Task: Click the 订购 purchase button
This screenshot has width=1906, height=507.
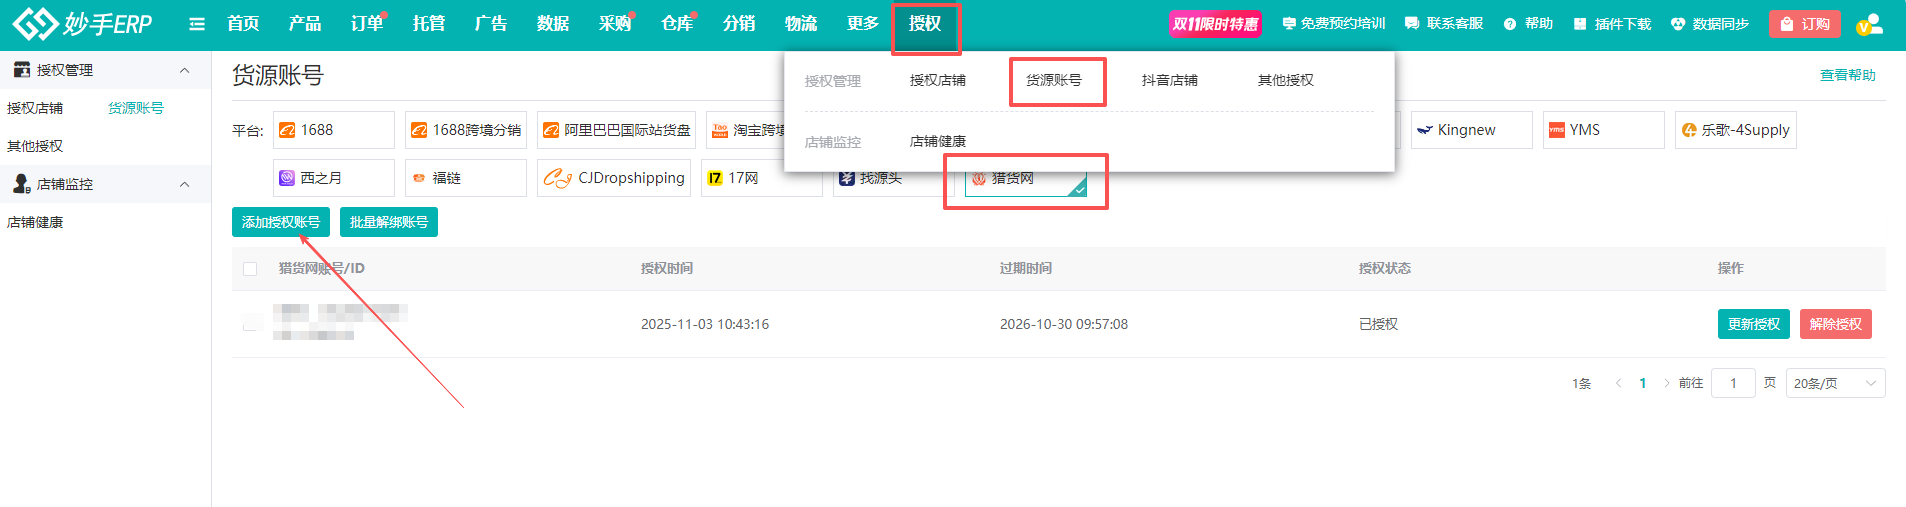Action: tap(1805, 24)
